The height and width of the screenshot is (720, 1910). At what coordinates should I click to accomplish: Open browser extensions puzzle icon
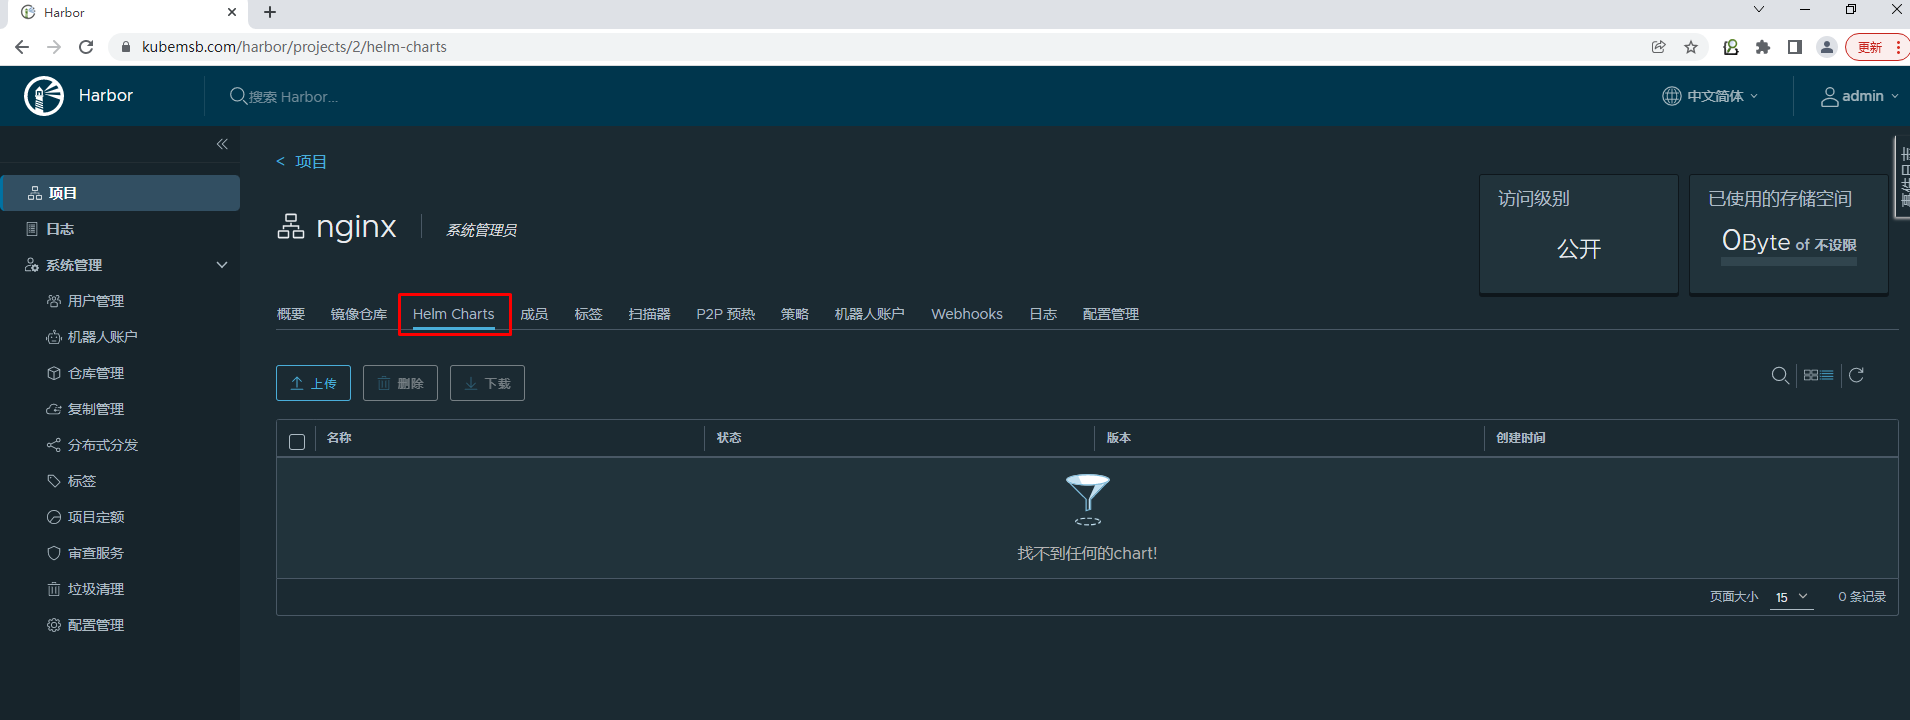(x=1763, y=47)
